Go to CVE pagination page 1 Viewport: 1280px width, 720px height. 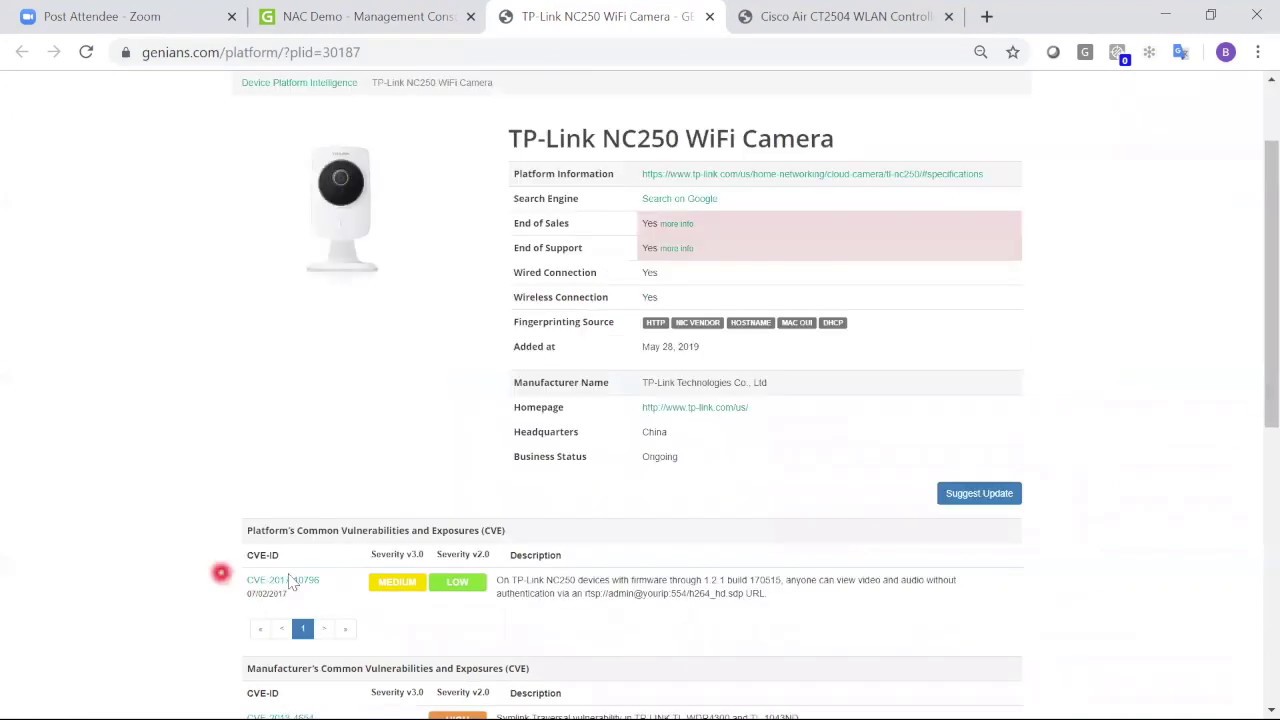(303, 628)
